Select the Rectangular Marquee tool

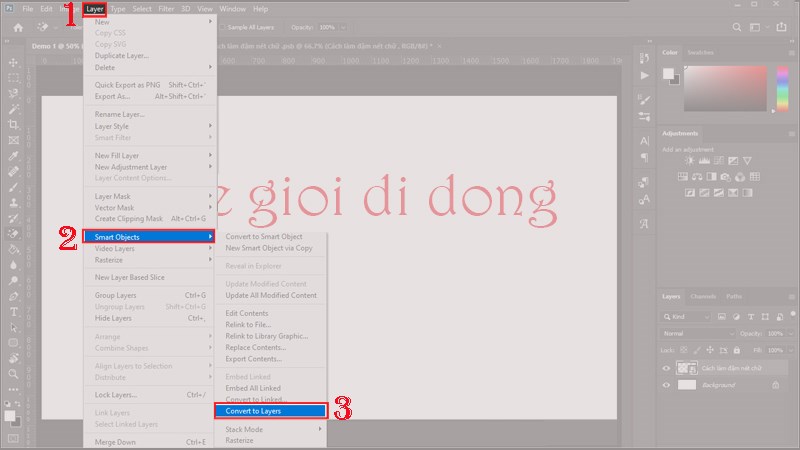14,78
